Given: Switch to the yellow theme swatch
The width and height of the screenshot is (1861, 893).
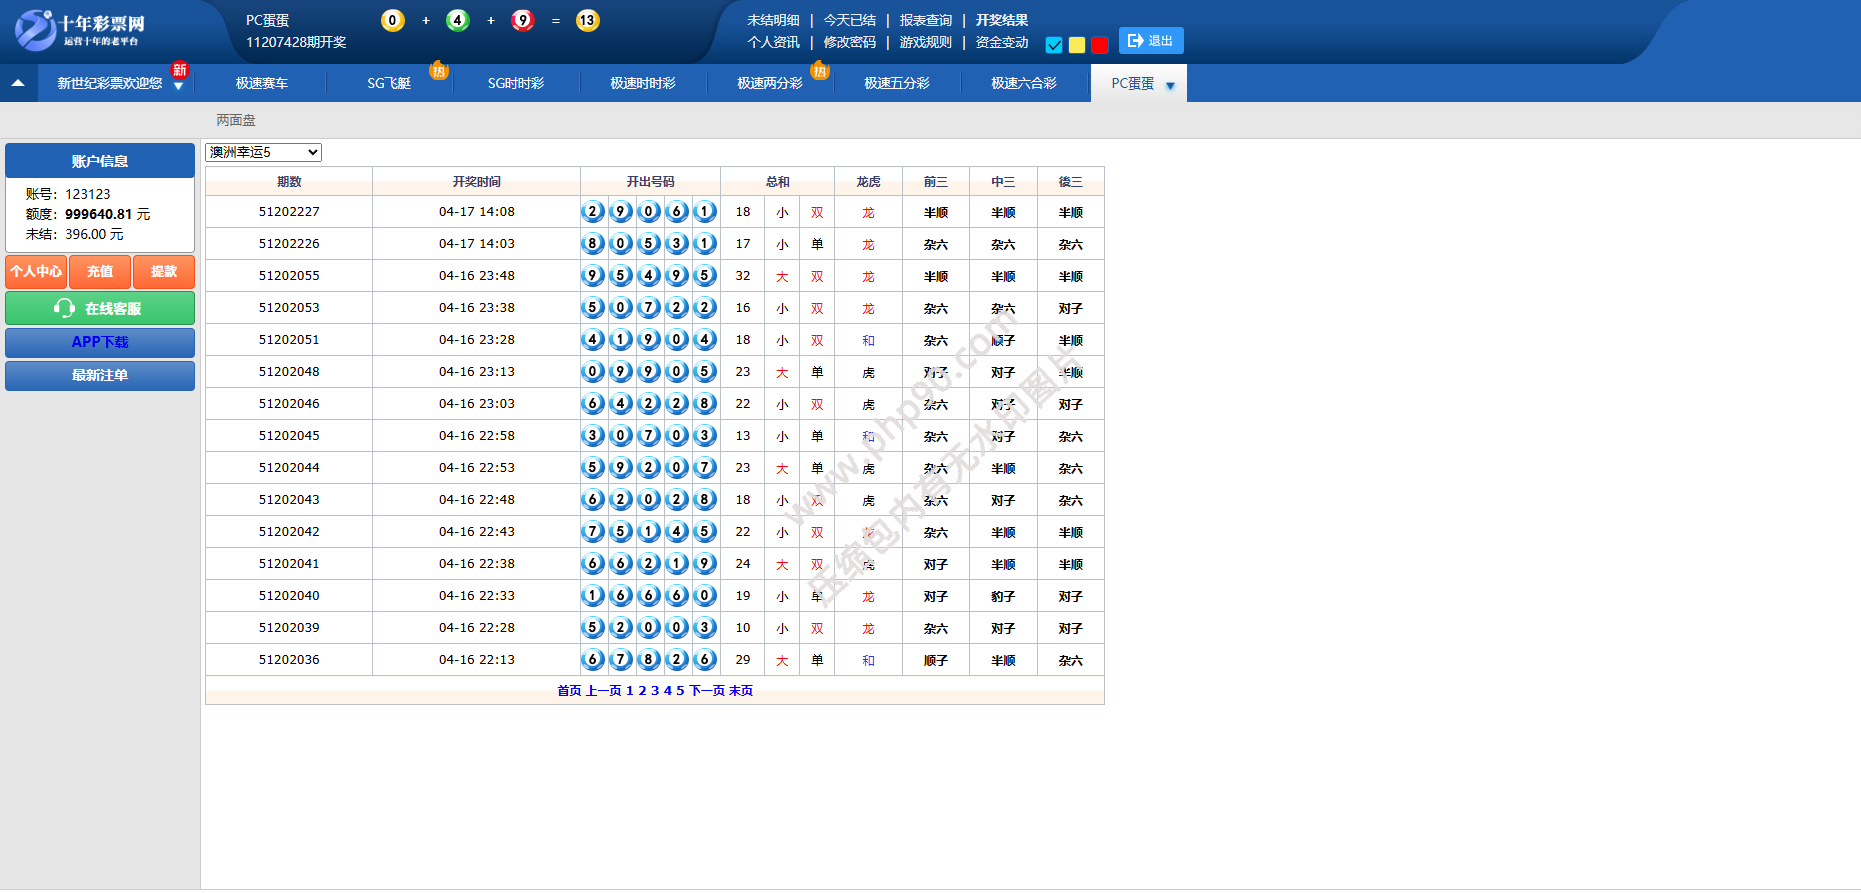Looking at the screenshot, I should [x=1077, y=45].
